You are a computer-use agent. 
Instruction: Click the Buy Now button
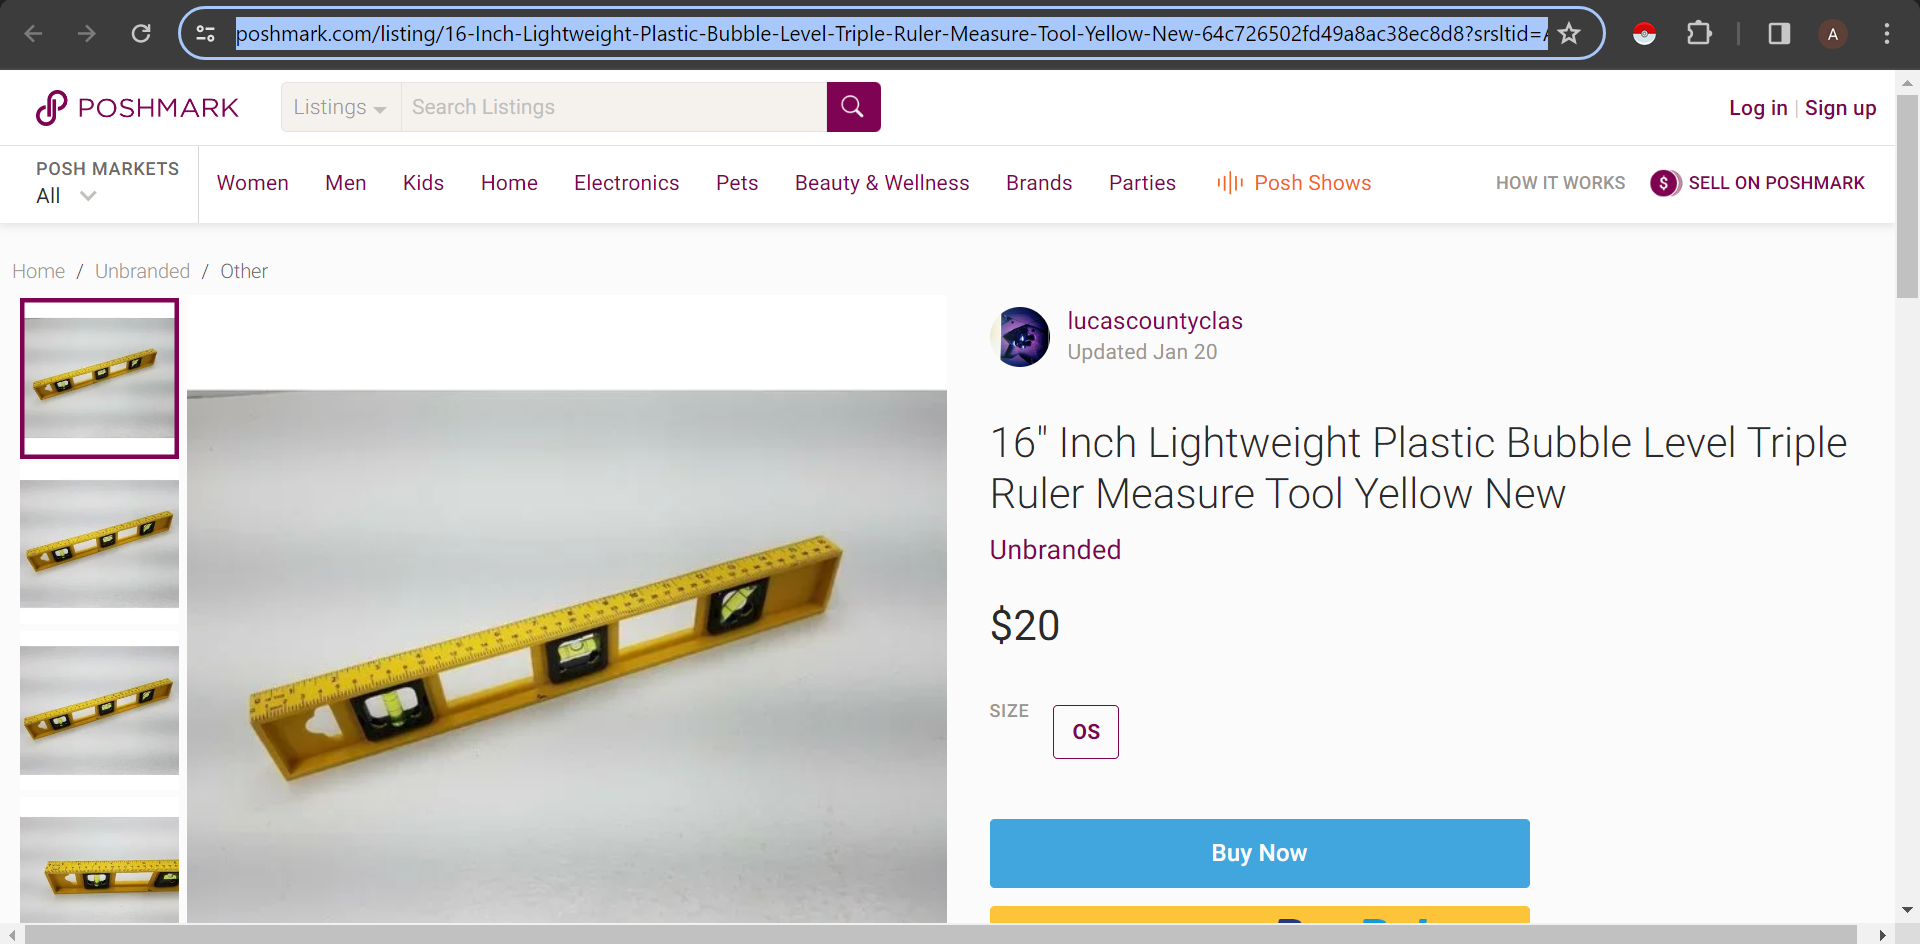[x=1259, y=853]
